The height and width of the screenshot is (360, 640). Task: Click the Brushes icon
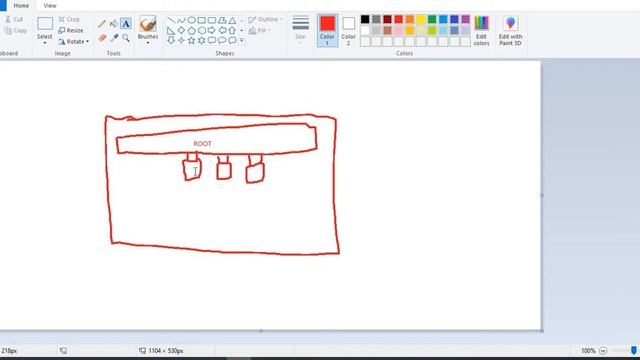coord(148,24)
